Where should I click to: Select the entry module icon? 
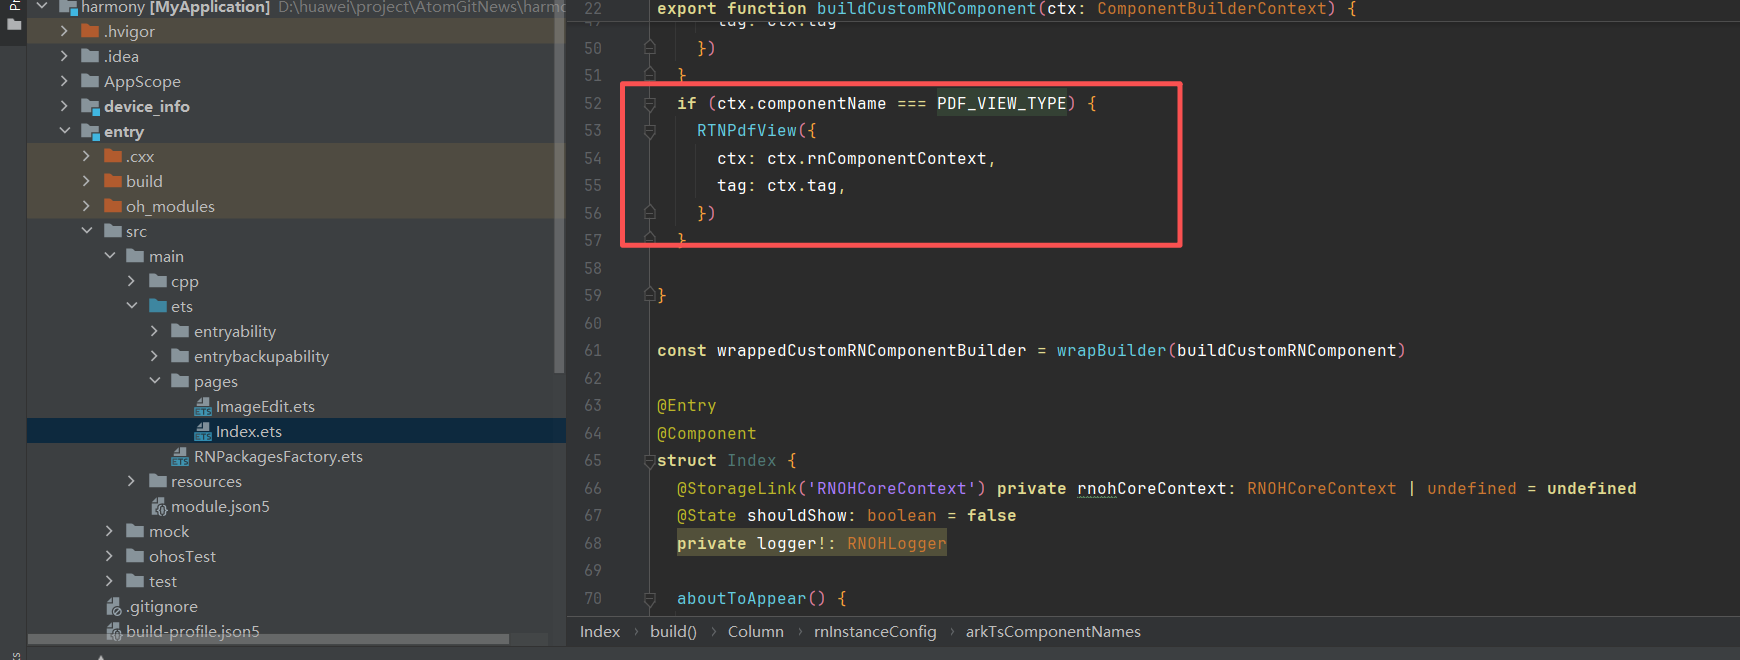pos(90,131)
